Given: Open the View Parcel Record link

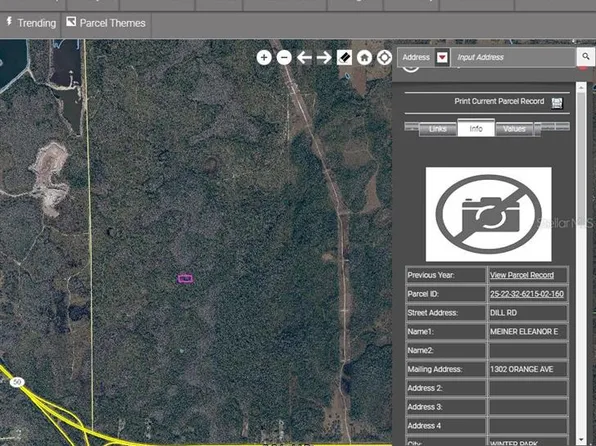Looking at the screenshot, I should pyautogui.click(x=522, y=275).
